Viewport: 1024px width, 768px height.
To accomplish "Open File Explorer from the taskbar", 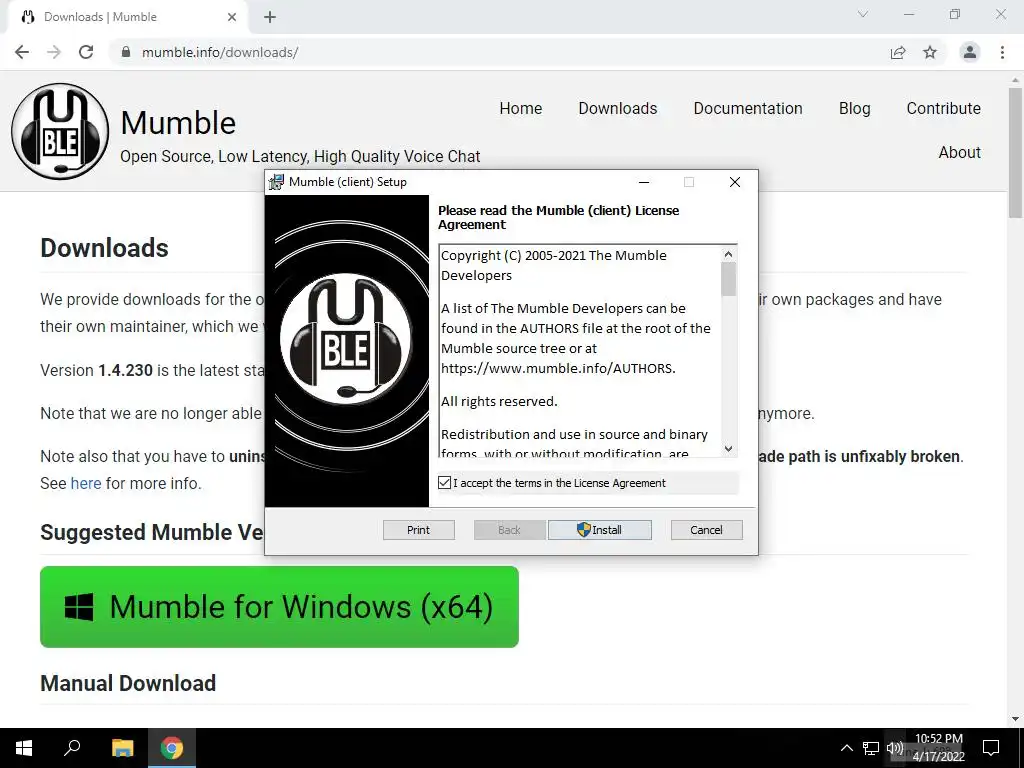I will point(122,748).
